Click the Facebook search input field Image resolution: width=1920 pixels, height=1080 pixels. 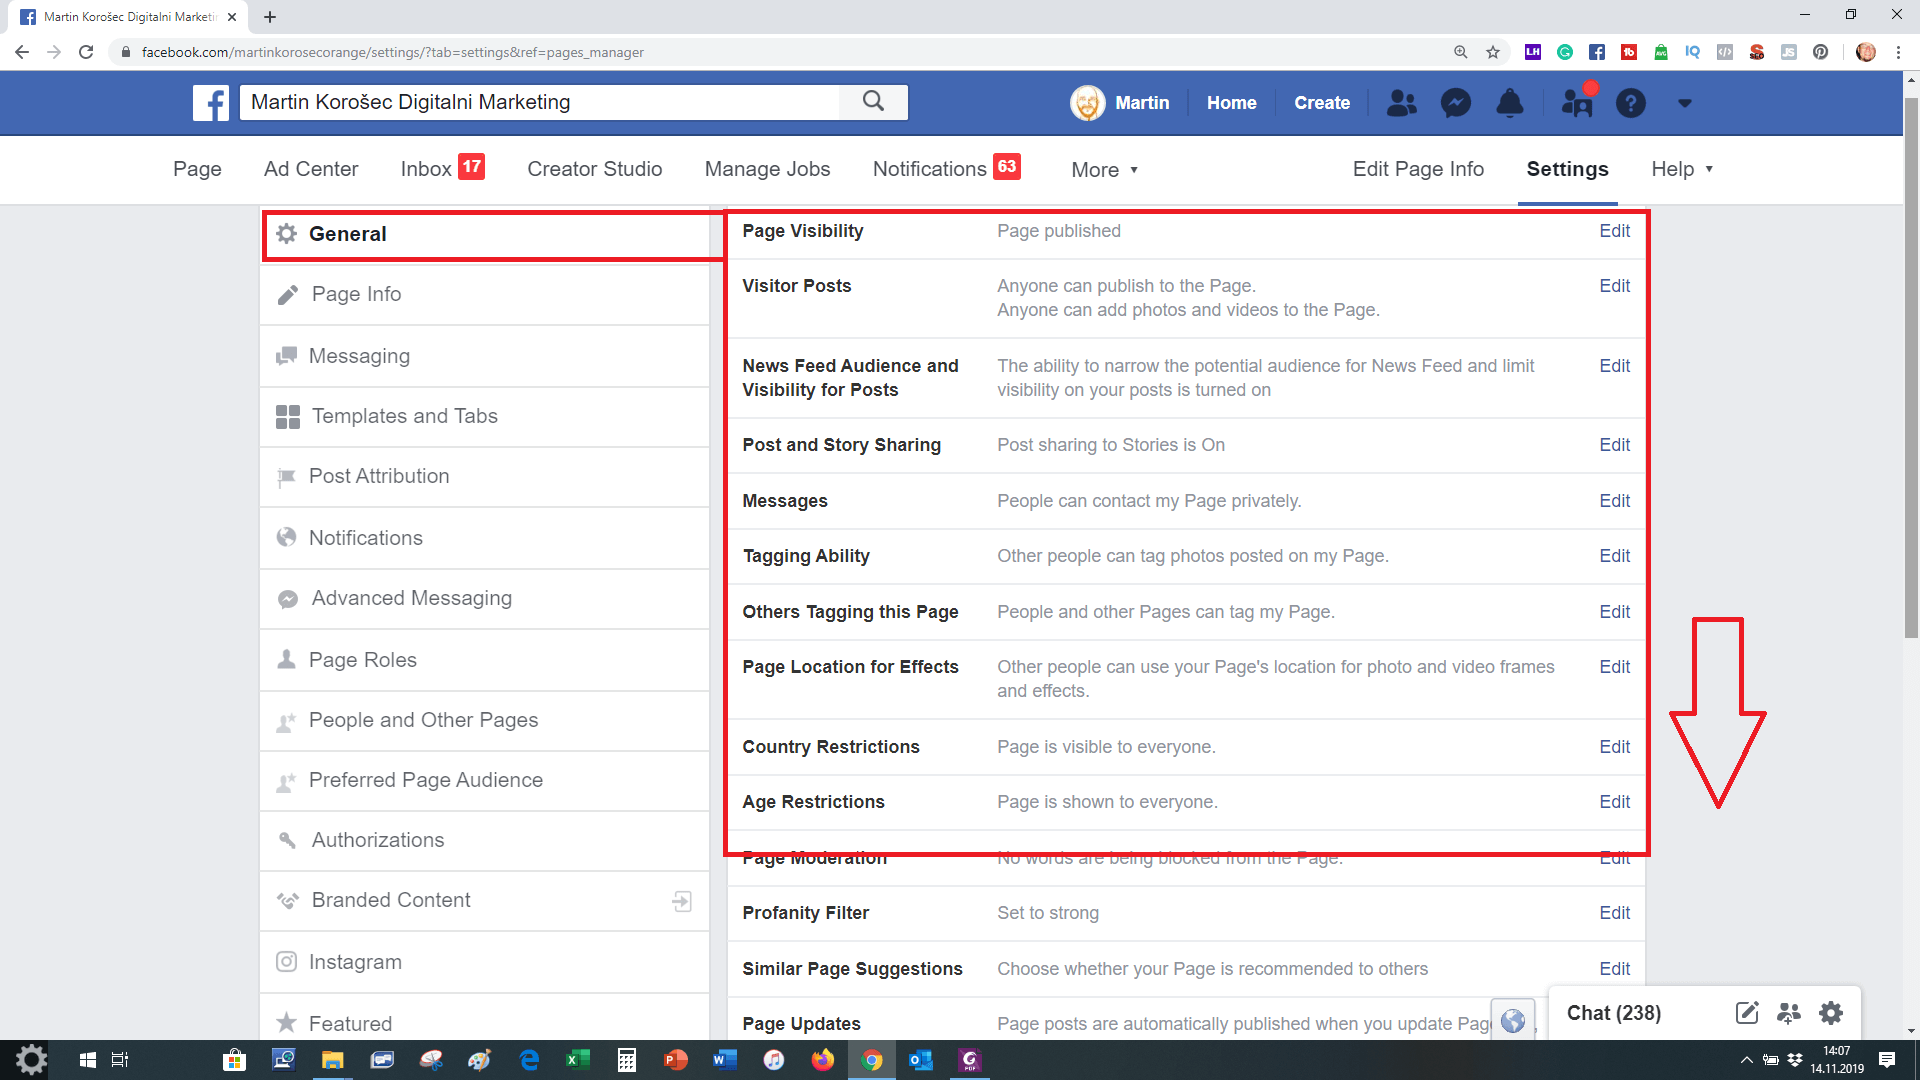click(x=540, y=102)
